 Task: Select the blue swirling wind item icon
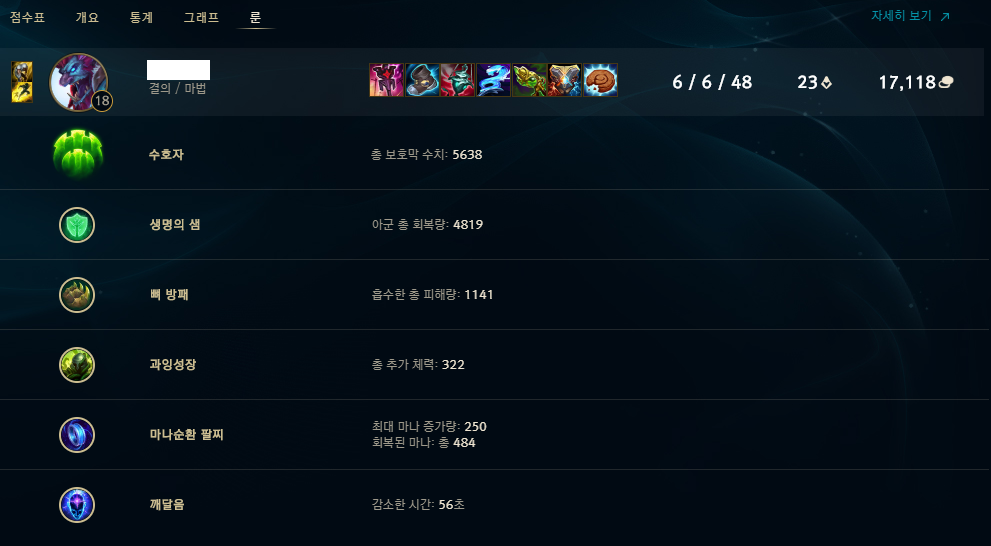tap(493, 80)
